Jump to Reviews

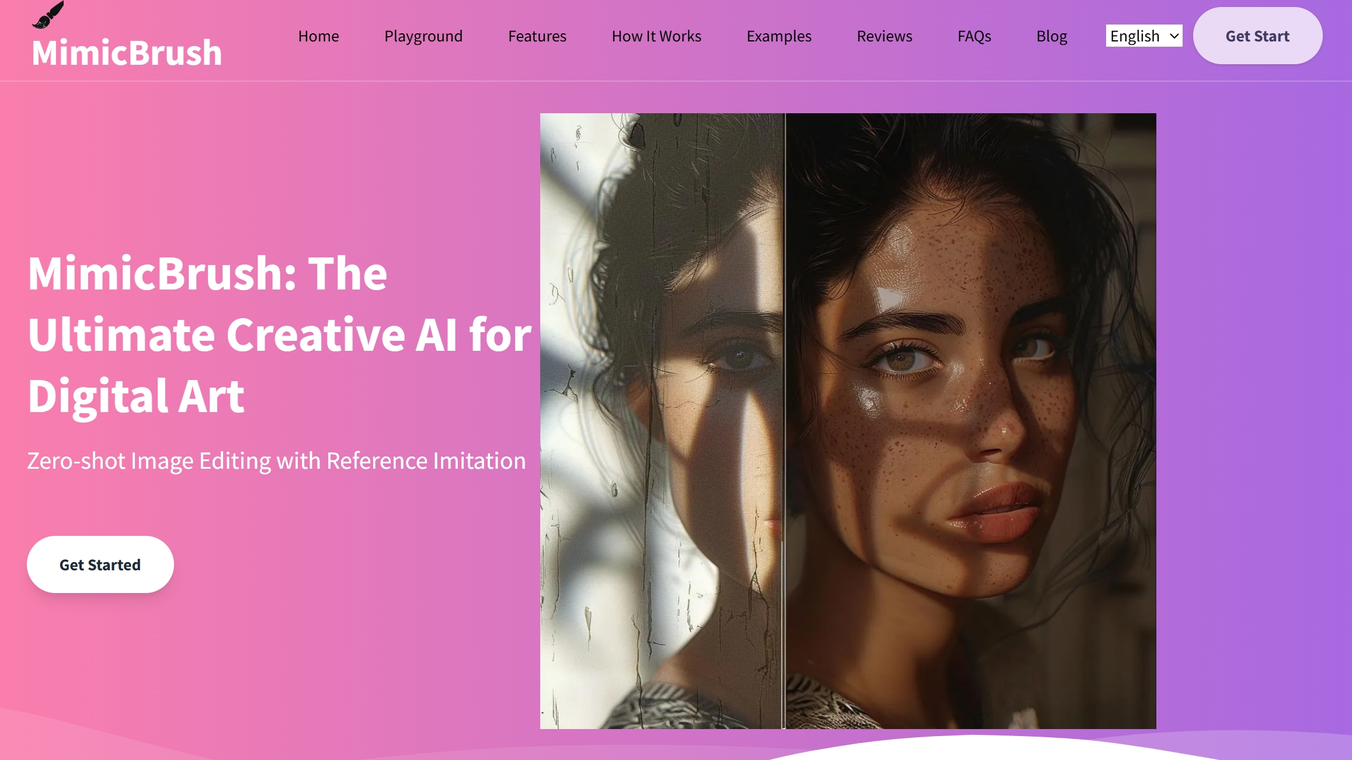point(884,36)
